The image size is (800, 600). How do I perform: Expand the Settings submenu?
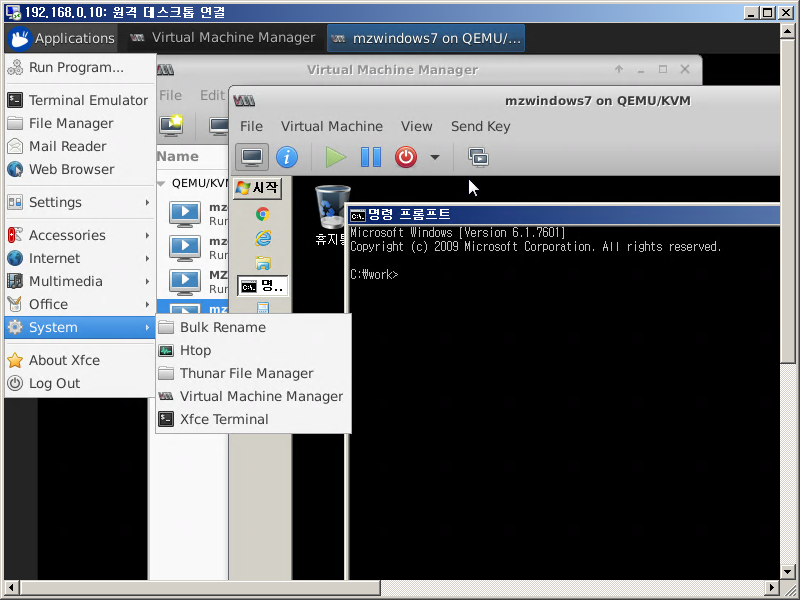point(80,202)
